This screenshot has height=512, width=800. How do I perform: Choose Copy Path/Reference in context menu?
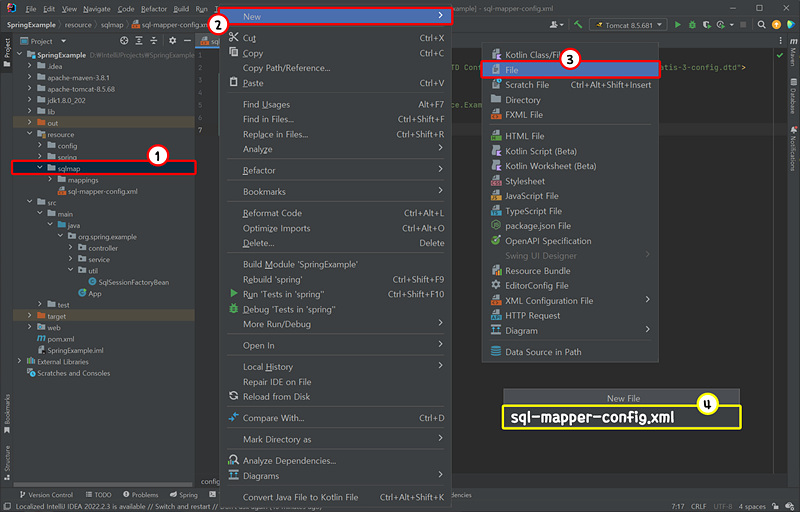pyautogui.click(x=336, y=68)
